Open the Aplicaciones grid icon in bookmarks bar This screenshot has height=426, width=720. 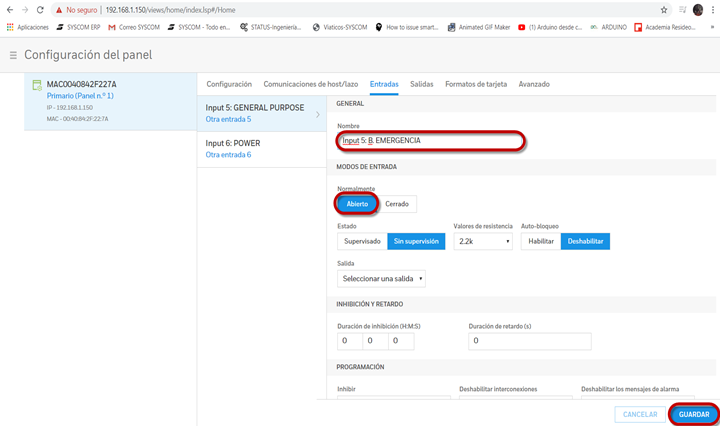click(10, 28)
